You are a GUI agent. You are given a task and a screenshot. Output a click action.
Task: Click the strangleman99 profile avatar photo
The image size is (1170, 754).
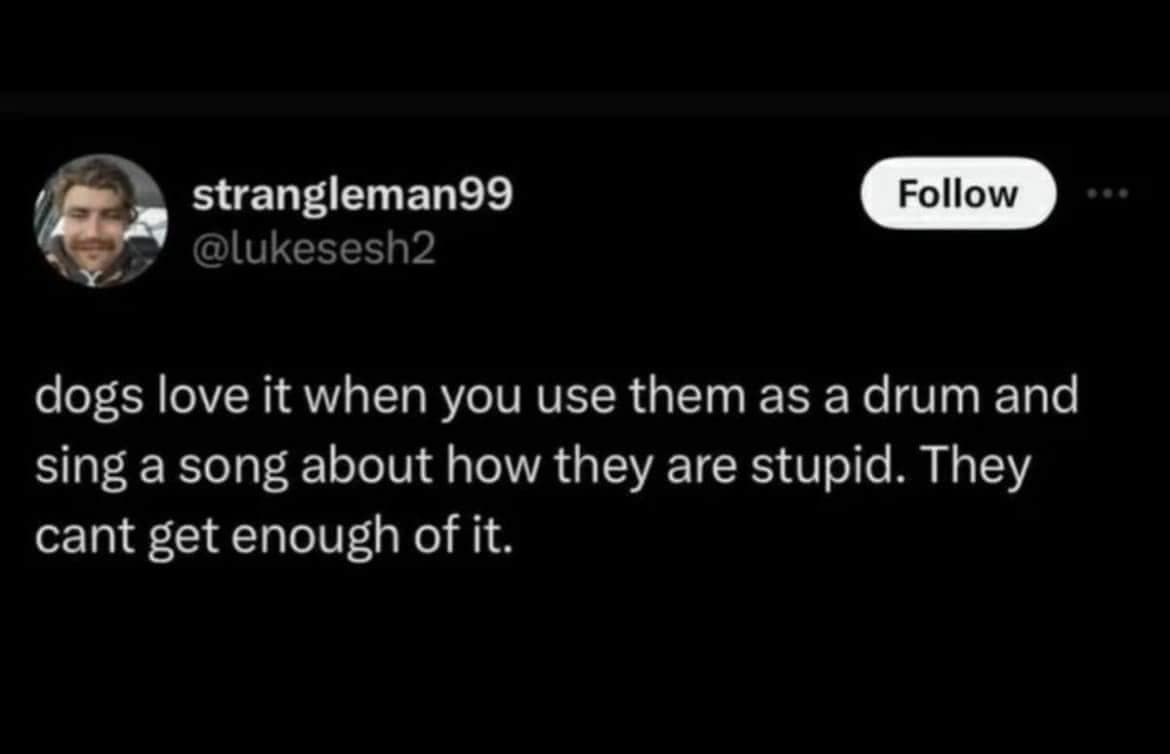click(100, 221)
